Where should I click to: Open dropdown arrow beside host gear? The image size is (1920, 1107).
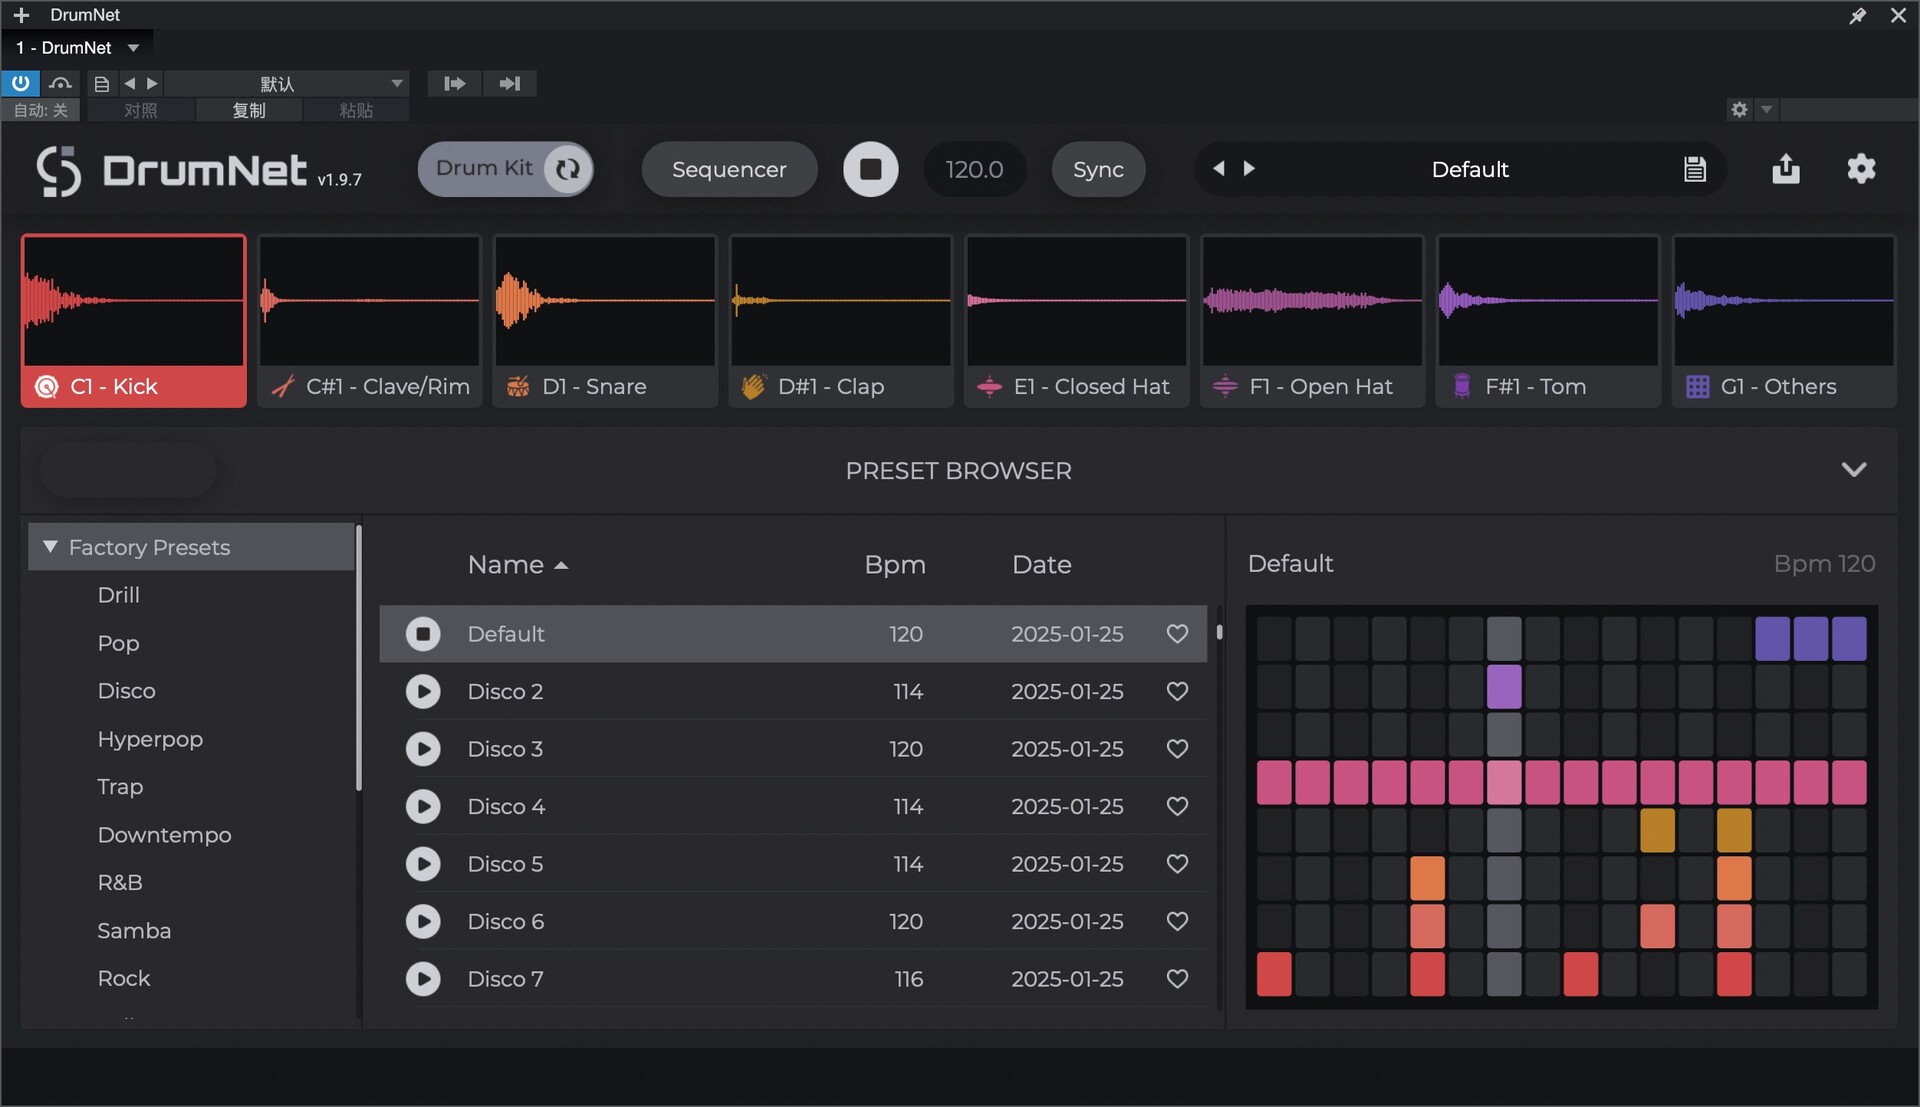click(1766, 109)
